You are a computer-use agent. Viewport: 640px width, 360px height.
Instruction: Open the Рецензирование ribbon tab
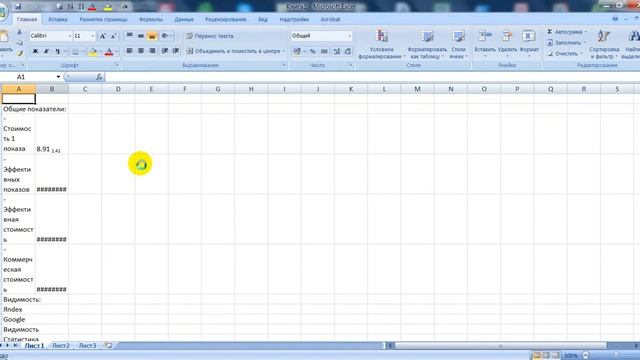click(225, 19)
